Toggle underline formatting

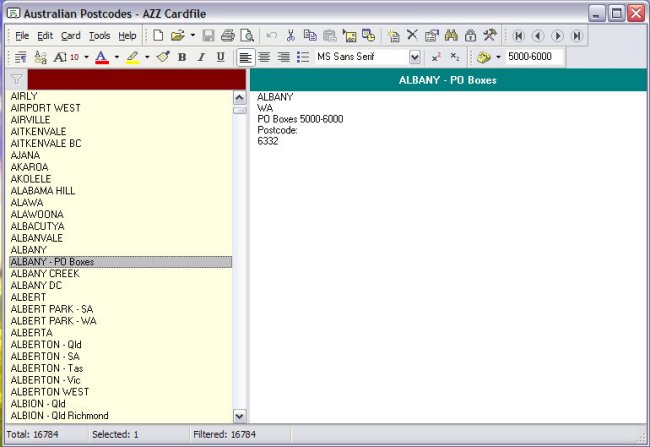(221, 57)
